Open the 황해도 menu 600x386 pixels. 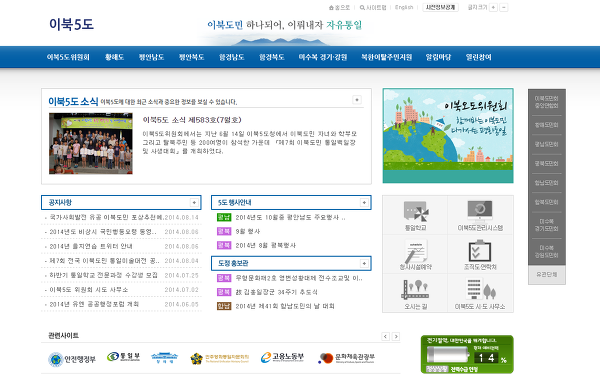tap(114, 57)
